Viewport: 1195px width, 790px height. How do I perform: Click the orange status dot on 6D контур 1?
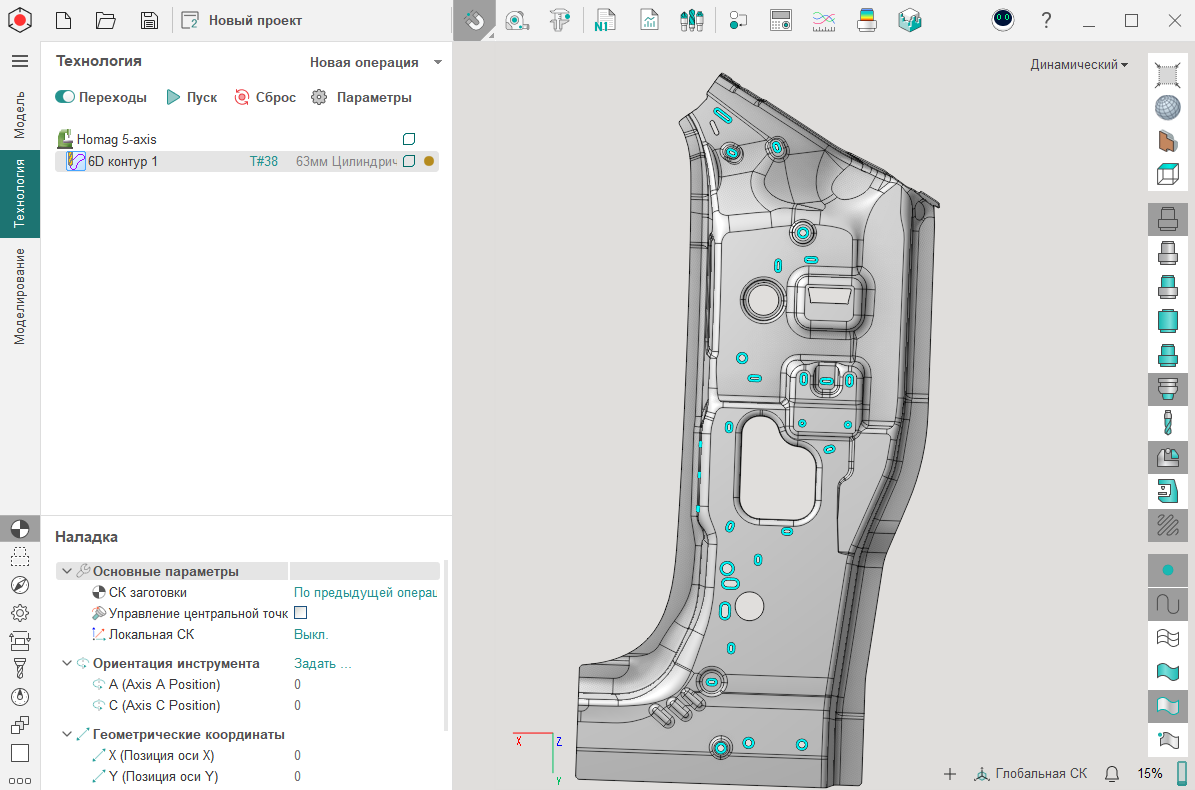429,161
